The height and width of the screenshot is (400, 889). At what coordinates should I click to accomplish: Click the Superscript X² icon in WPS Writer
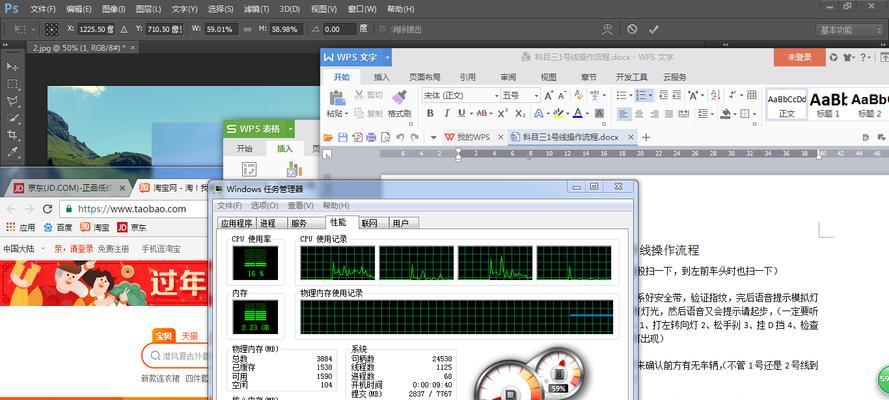tap(502, 113)
